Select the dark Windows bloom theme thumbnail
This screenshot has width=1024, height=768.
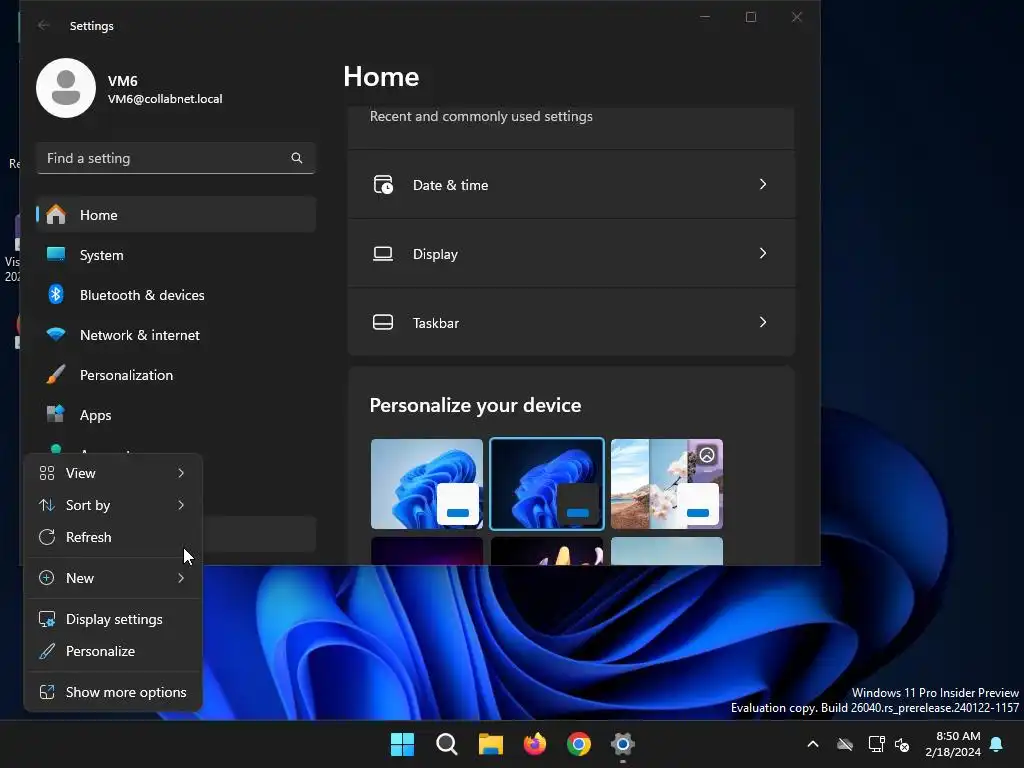547,484
